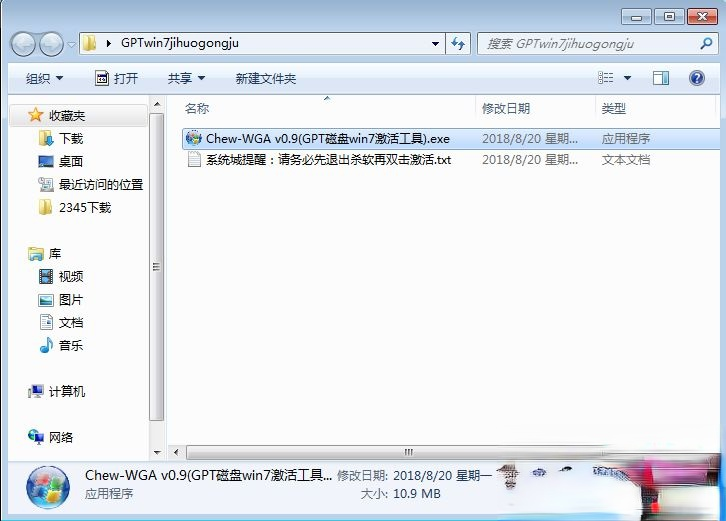Click the network icon beside 网络
The image size is (726, 521).
(x=36, y=437)
